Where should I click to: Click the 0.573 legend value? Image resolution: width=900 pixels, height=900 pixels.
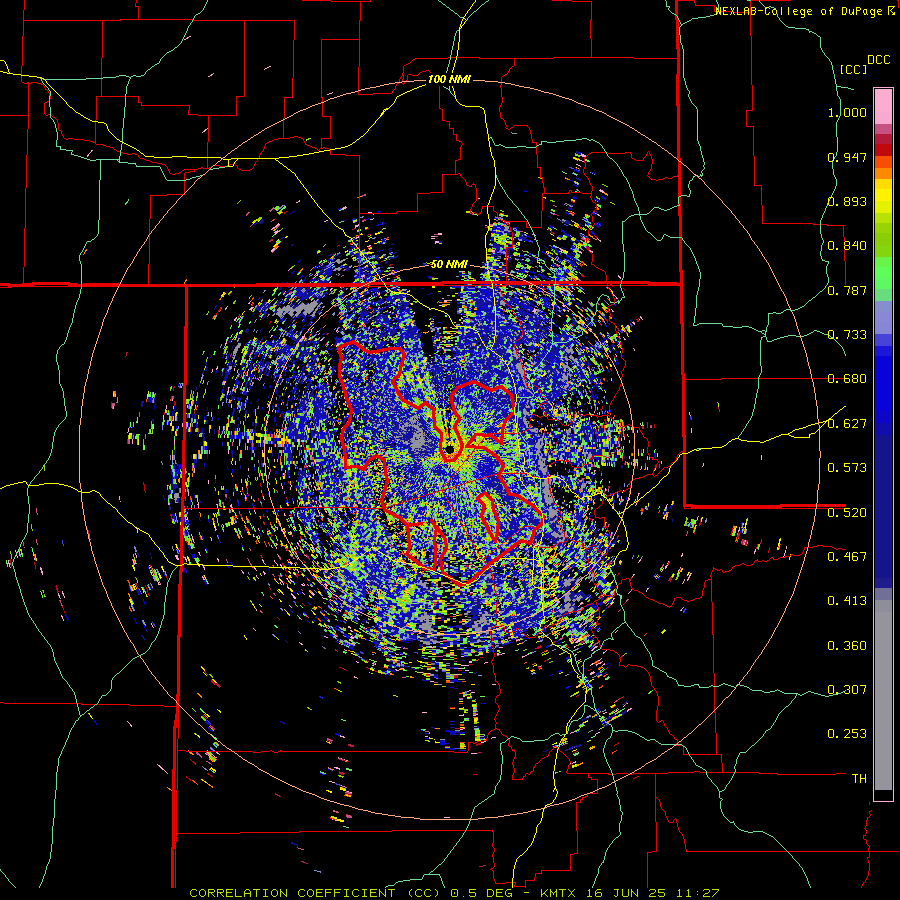pyautogui.click(x=847, y=468)
